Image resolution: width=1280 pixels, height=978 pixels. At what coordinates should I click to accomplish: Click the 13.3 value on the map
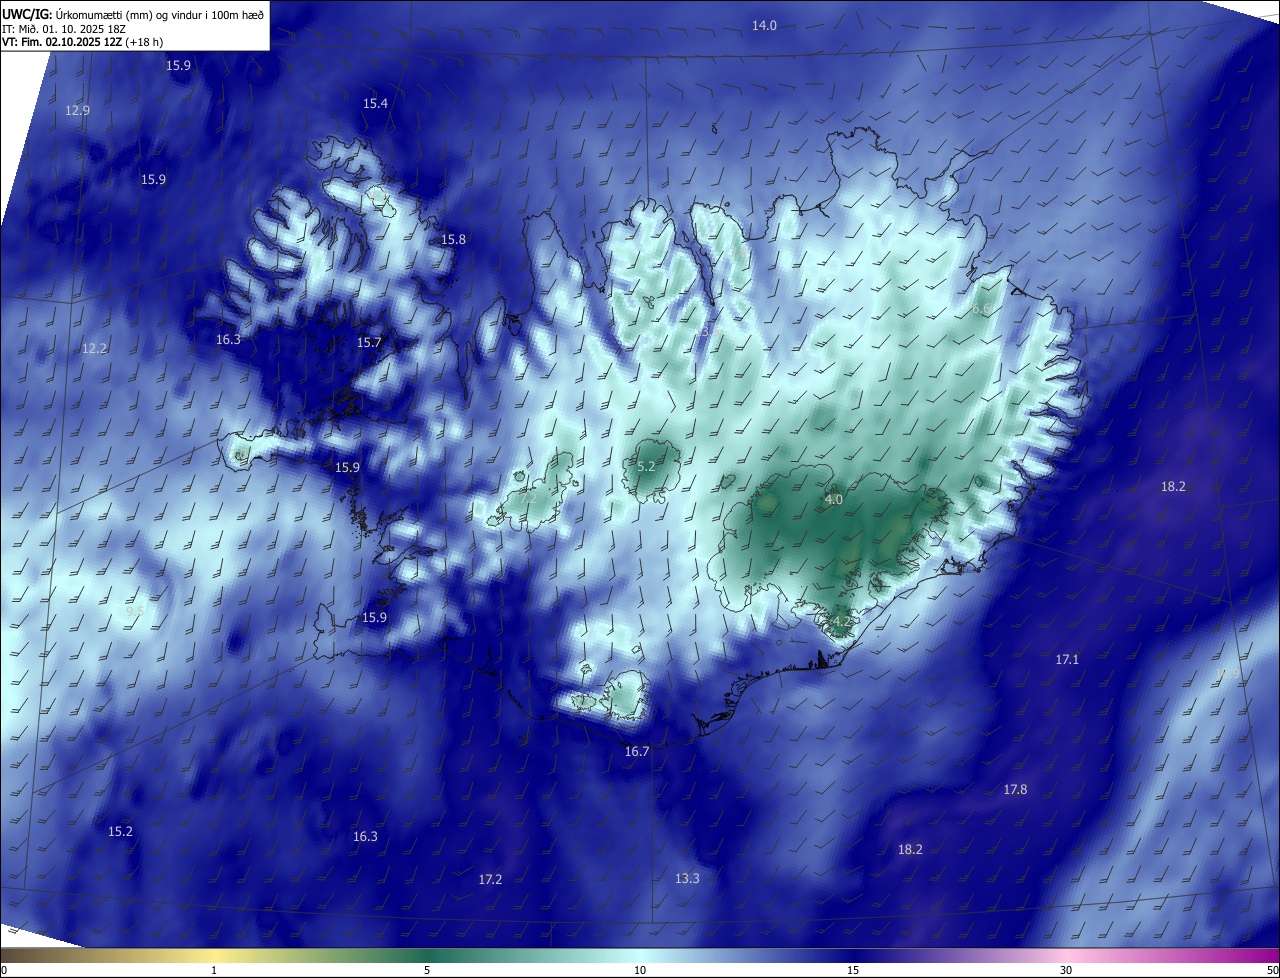[687, 878]
